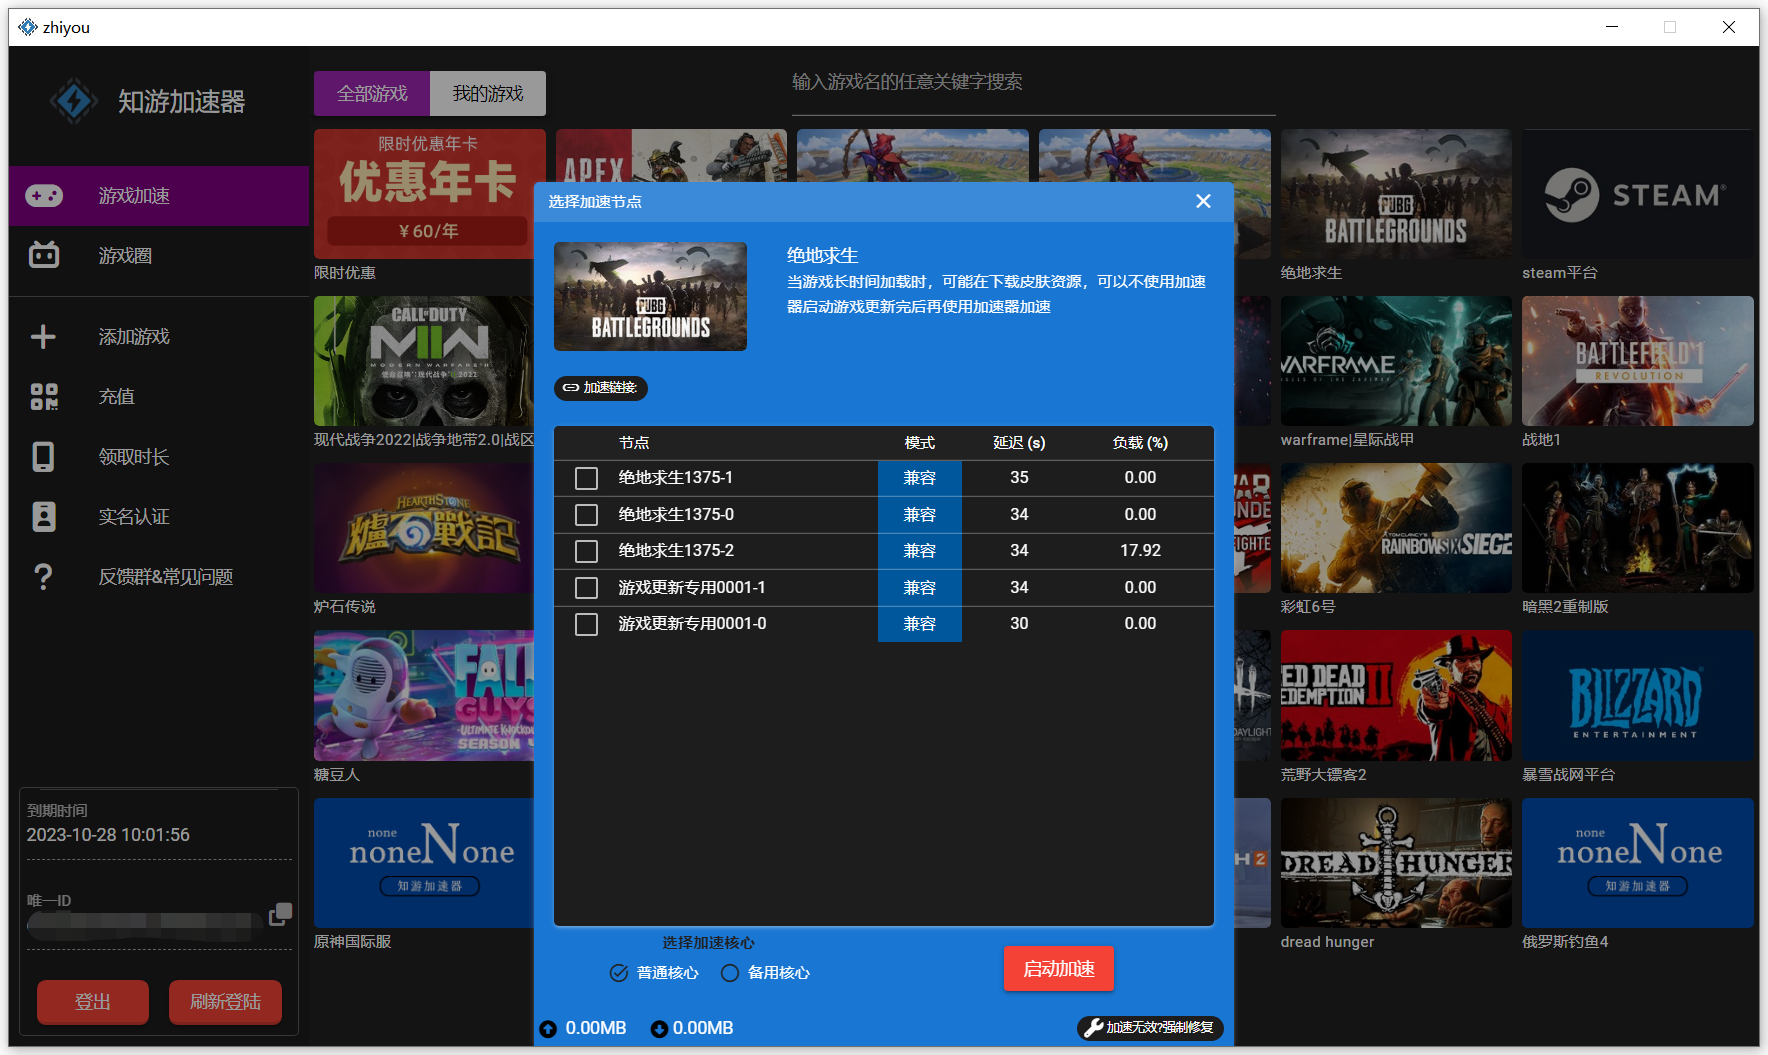The image size is (1768, 1055).
Task: Select 添加游戏 in the sidebar
Action: (x=159, y=337)
